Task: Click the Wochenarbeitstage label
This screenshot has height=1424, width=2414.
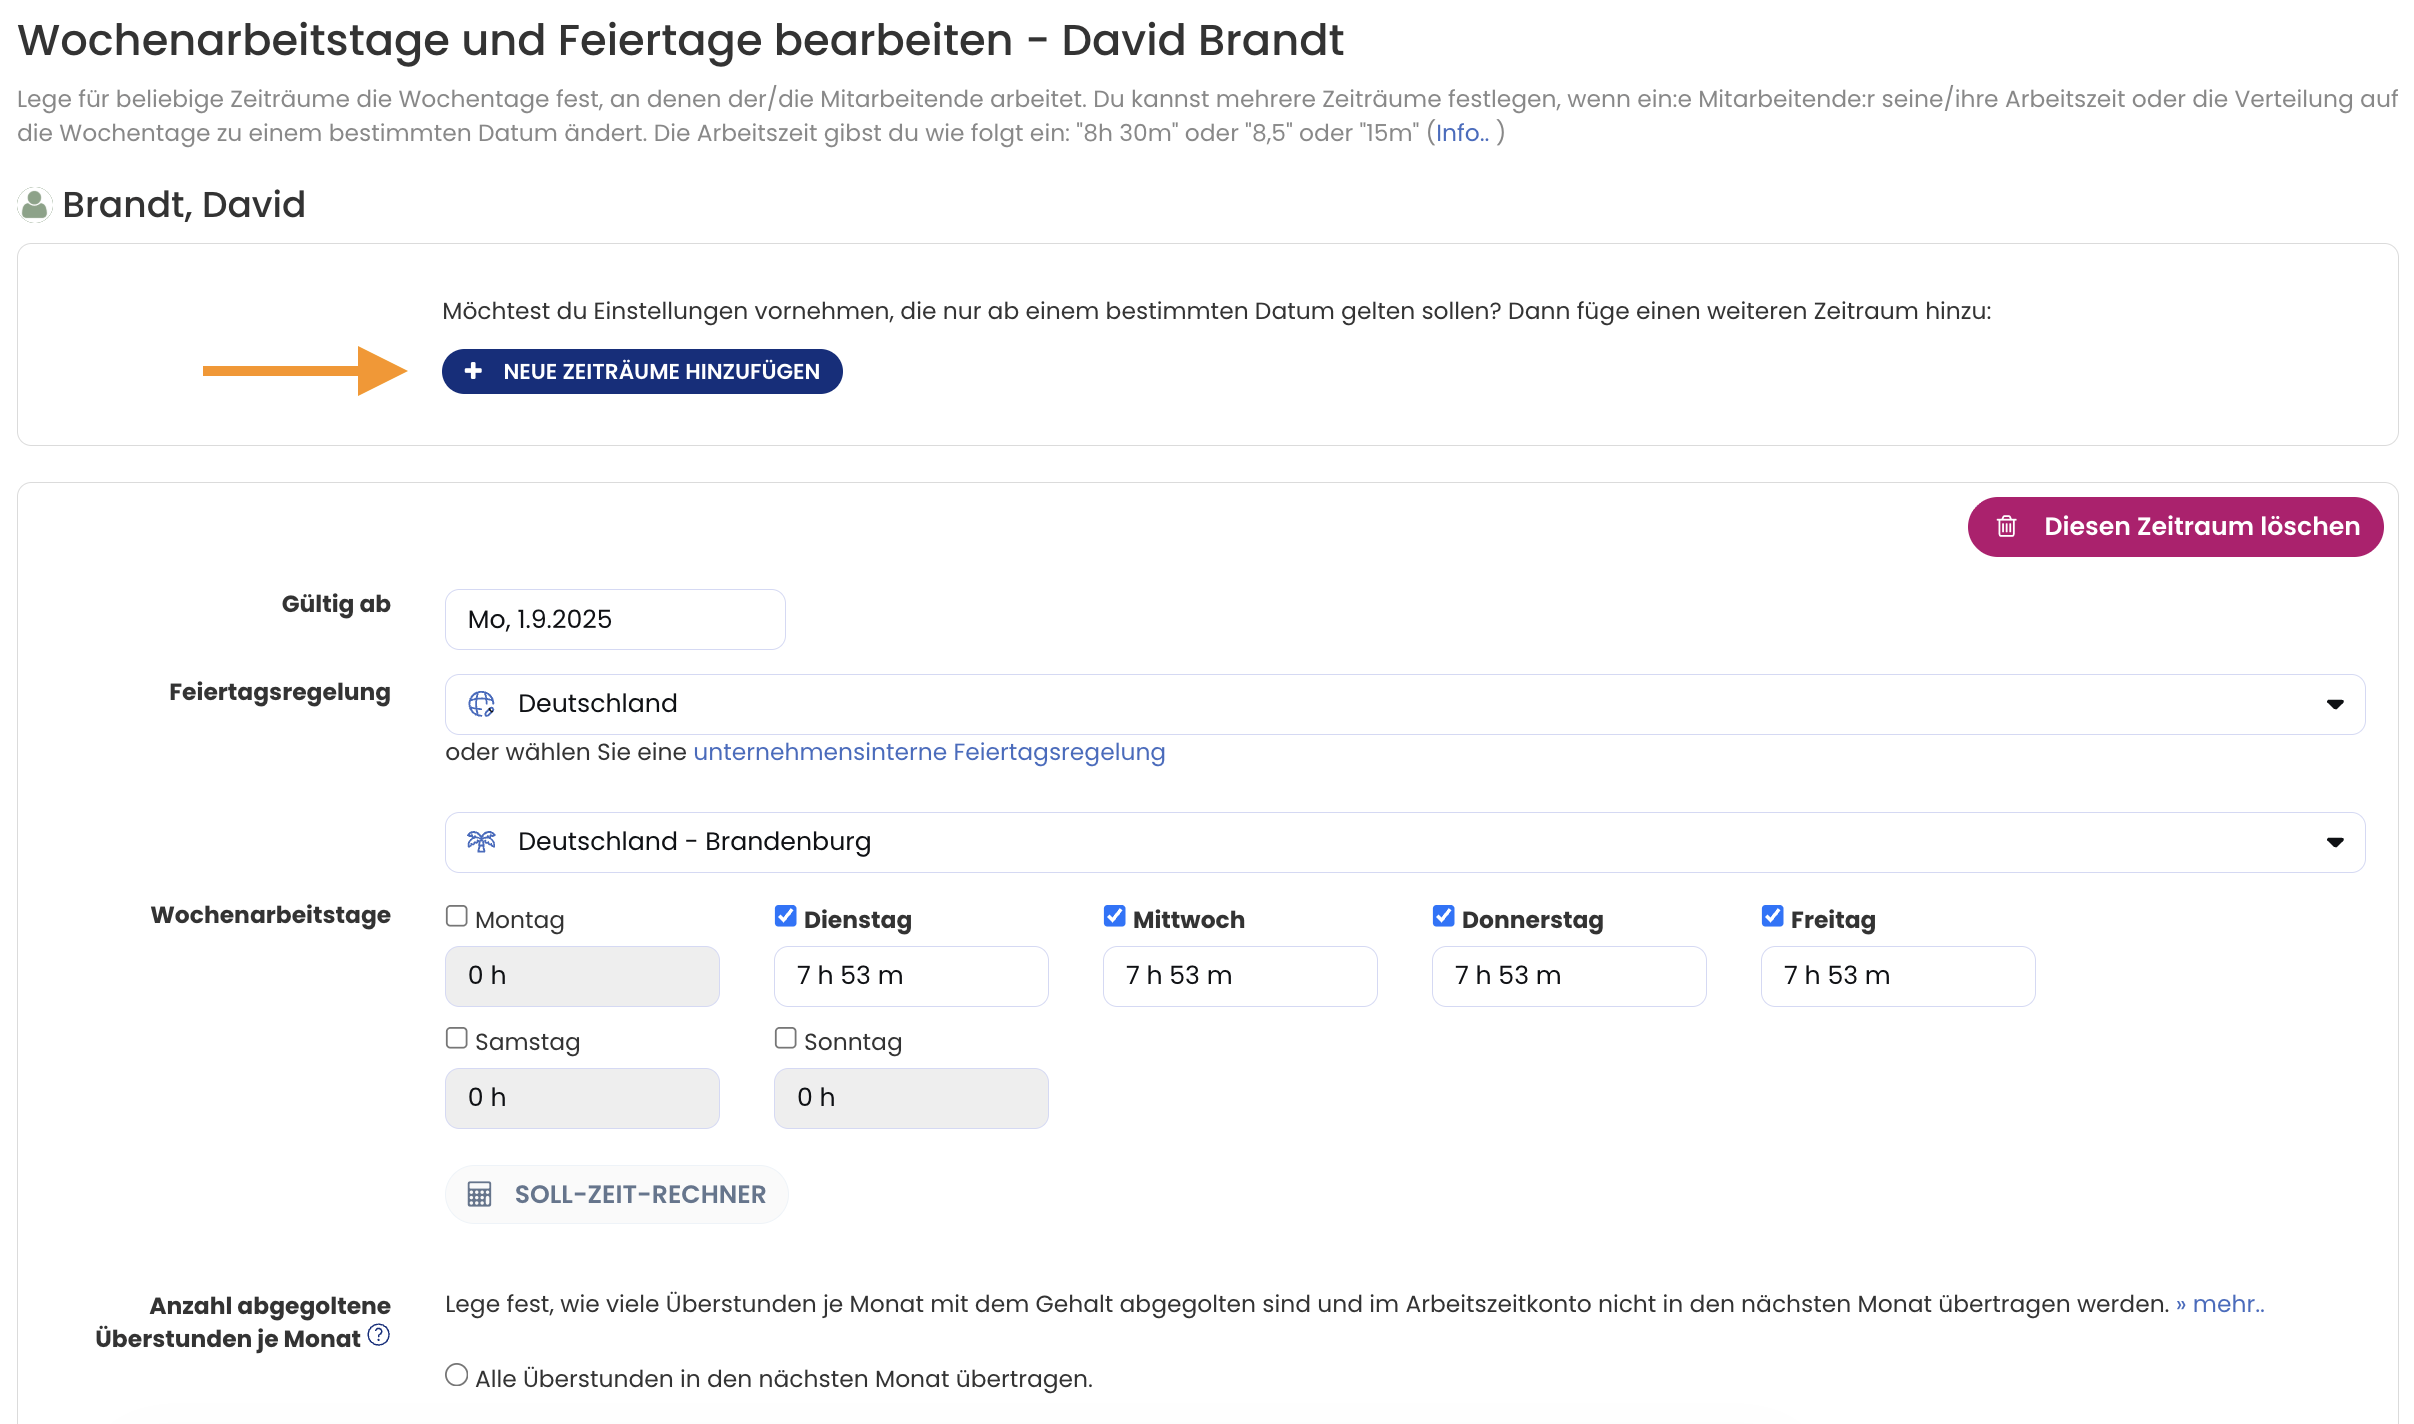Action: (x=271, y=915)
